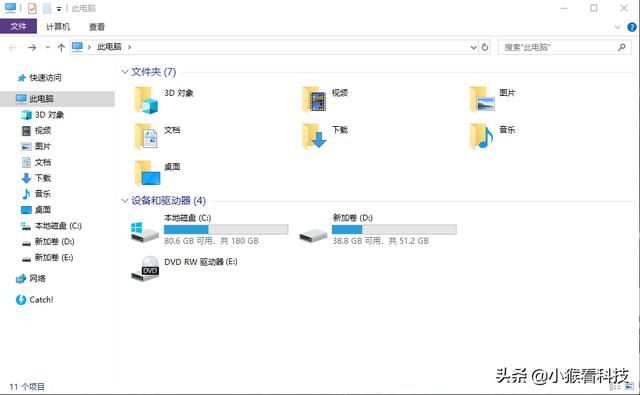Click the text 38.8 GB 可用, 共 51.2 GB

[x=380, y=241]
